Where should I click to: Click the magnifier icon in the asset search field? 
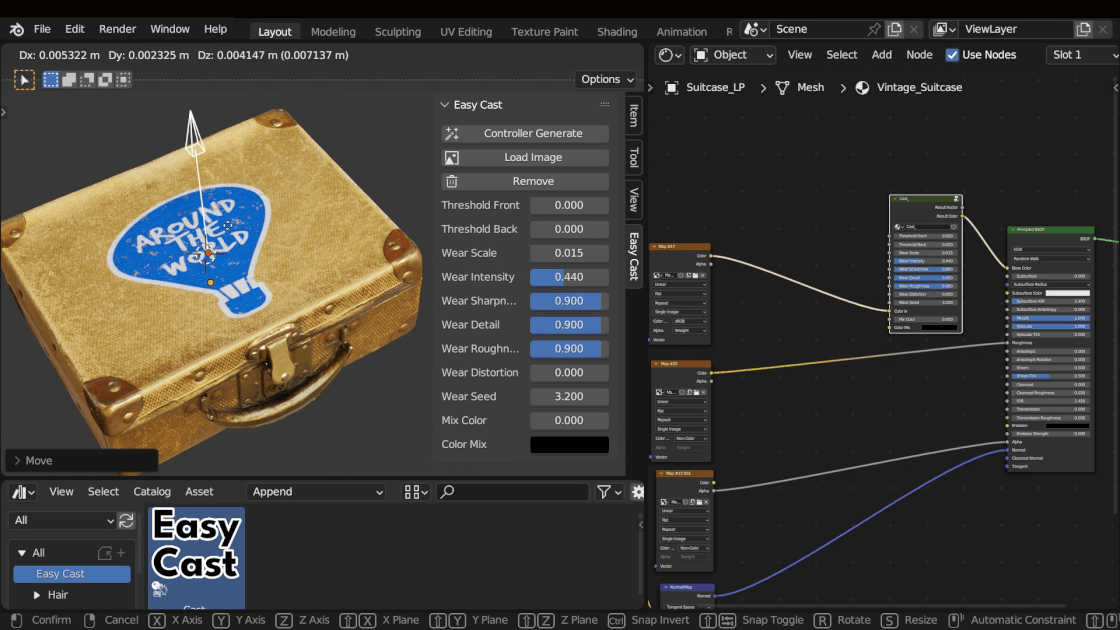coord(447,491)
